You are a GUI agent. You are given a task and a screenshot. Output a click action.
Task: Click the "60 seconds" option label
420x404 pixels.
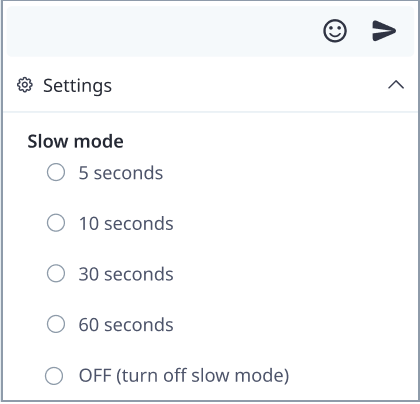point(126,325)
